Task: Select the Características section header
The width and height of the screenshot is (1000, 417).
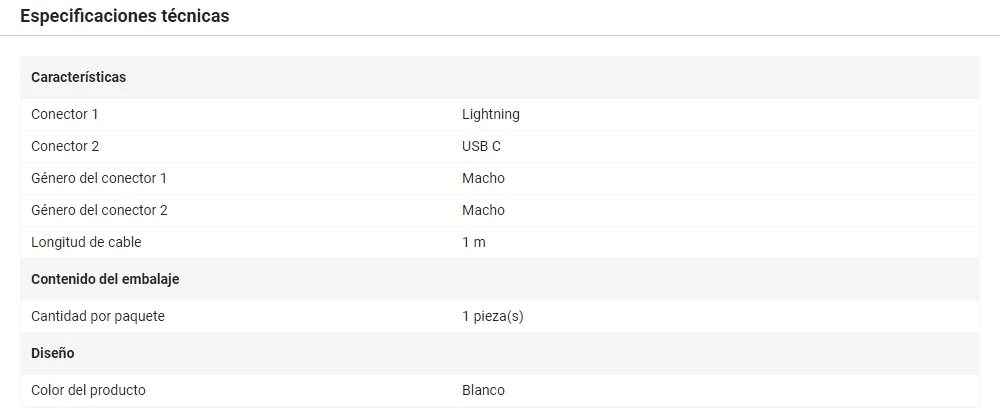Action: [78, 77]
